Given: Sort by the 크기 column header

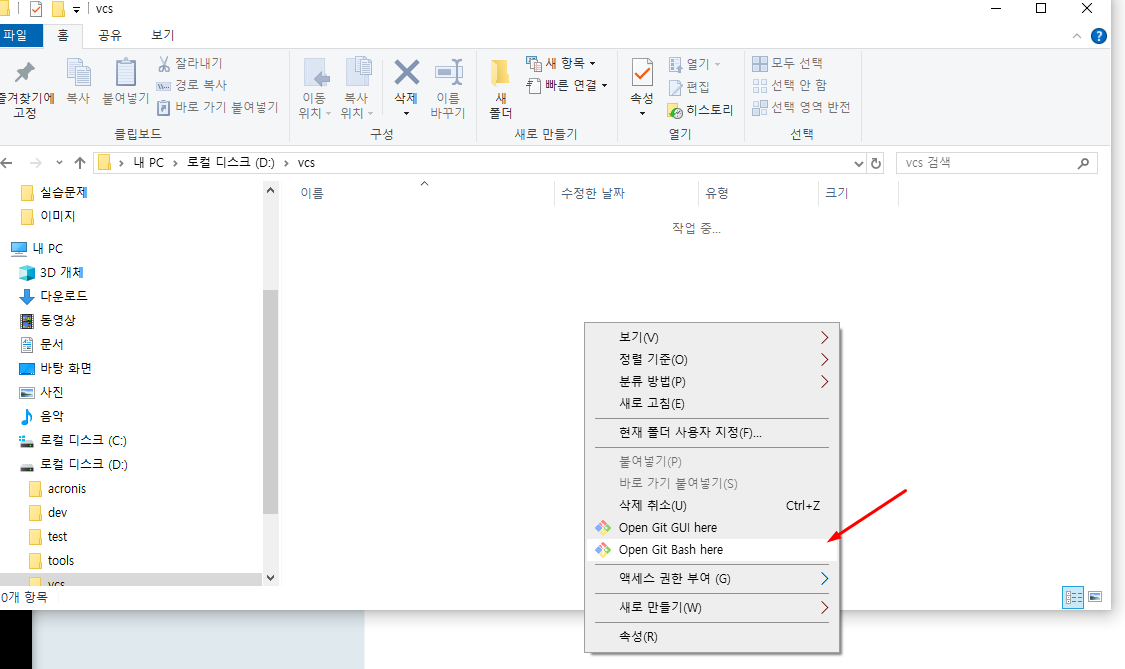Looking at the screenshot, I should 837,193.
